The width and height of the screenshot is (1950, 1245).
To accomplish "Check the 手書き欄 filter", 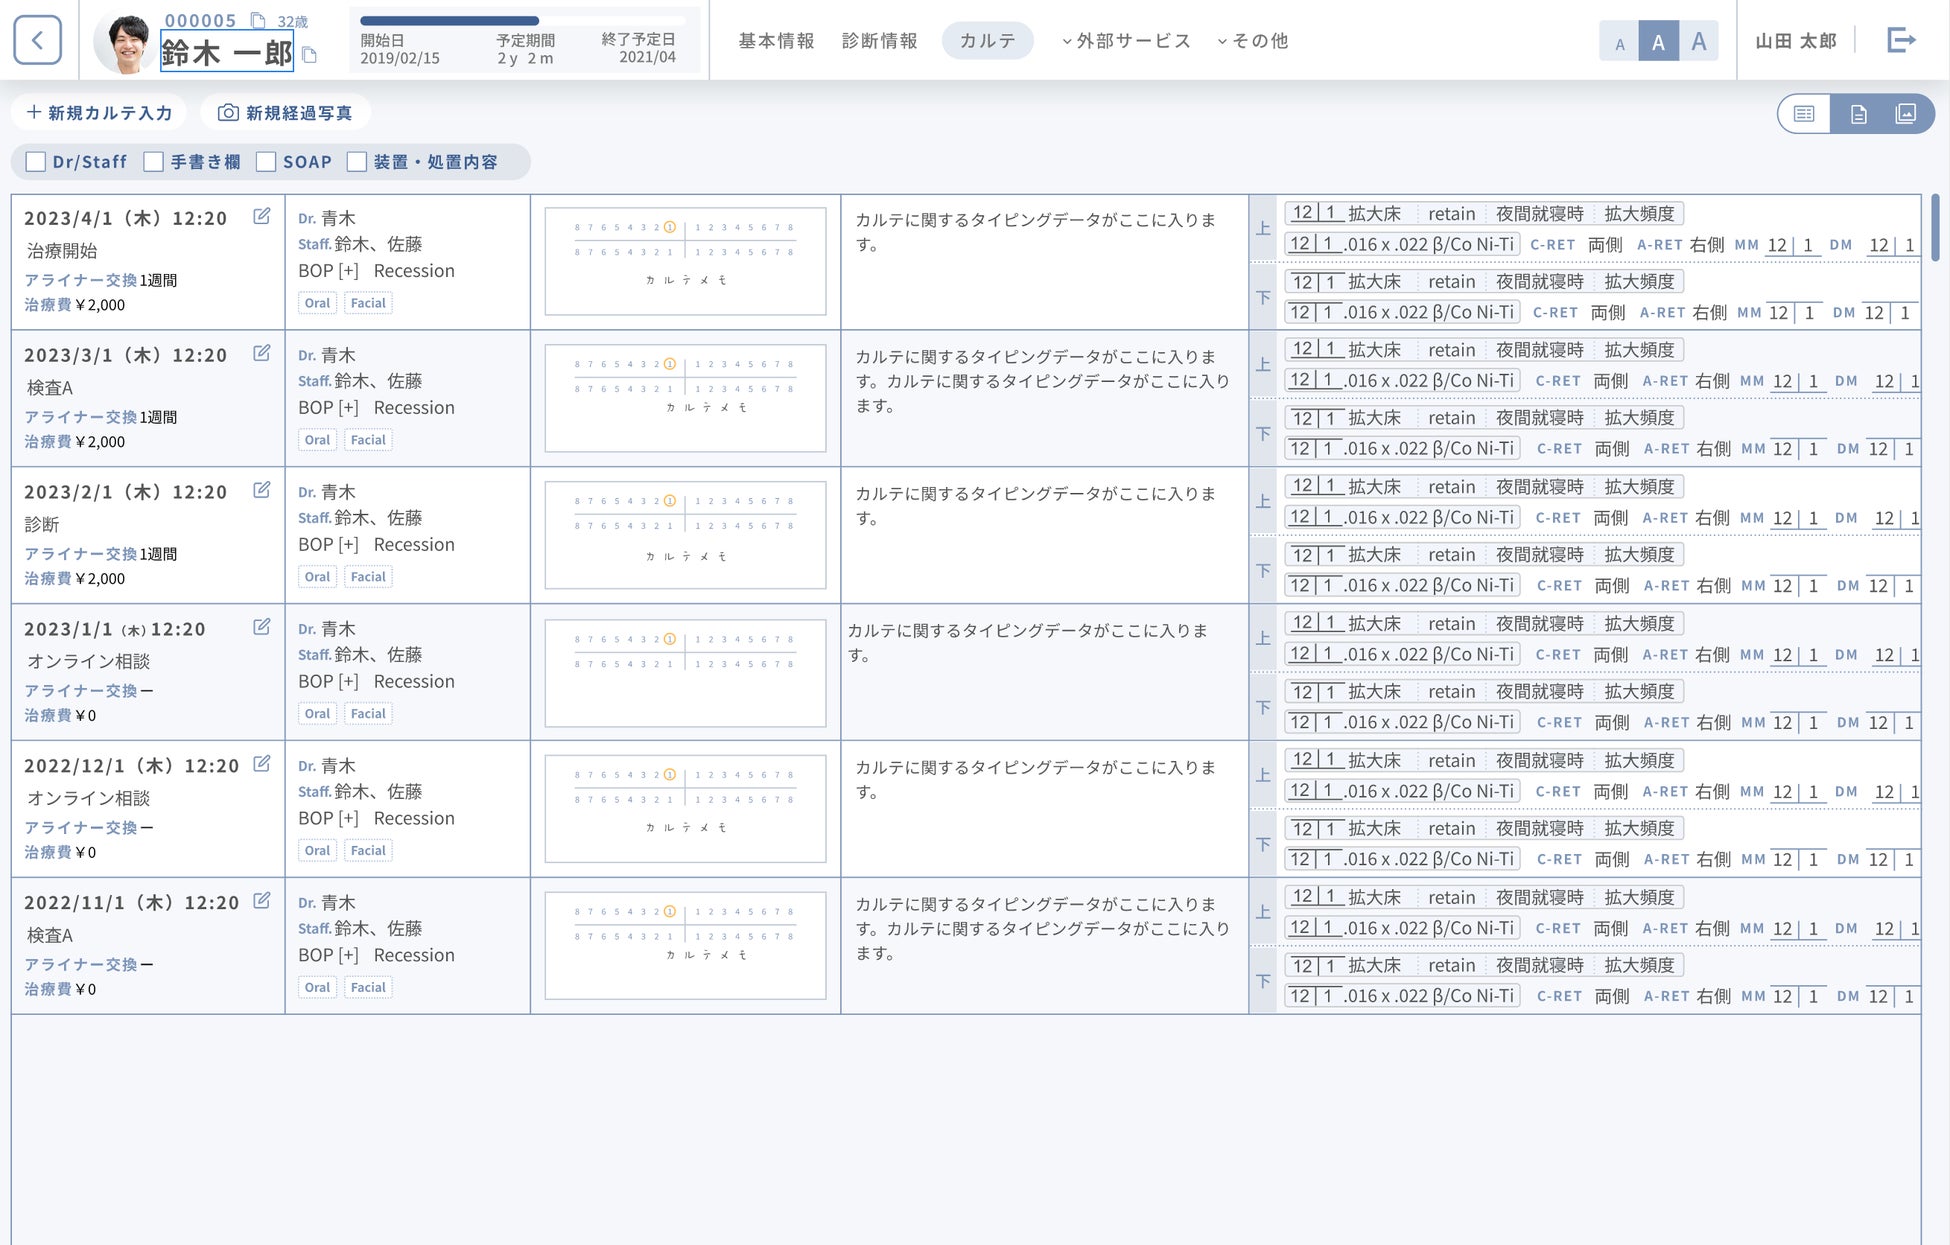I will coord(154,162).
